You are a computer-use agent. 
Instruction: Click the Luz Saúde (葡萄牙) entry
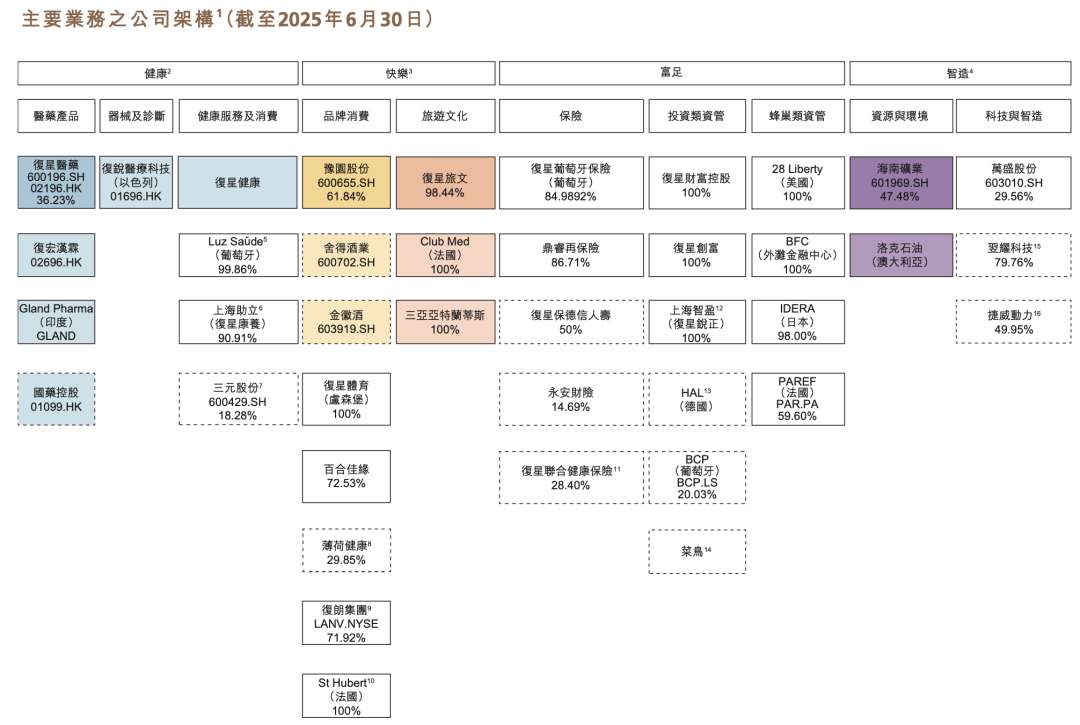coord(238,254)
